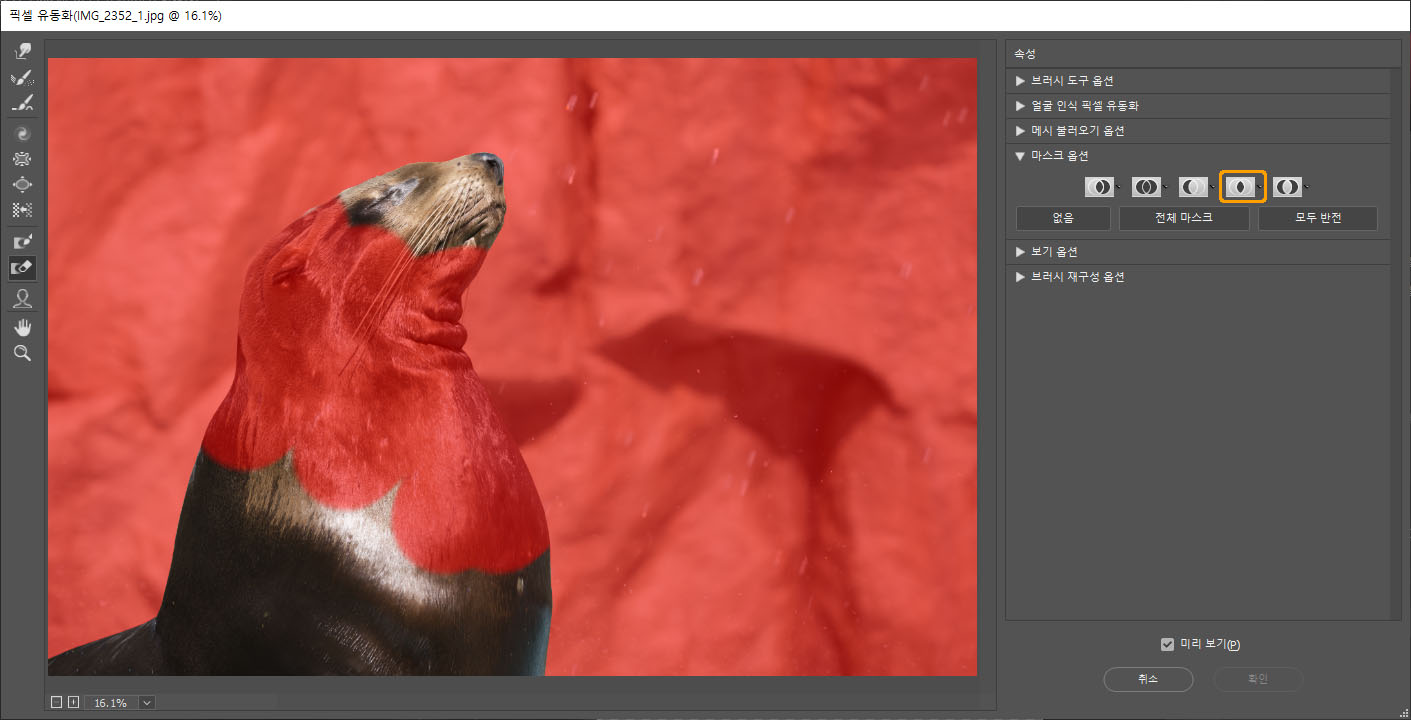Select the Zoom tool in the toolbar

click(22, 353)
